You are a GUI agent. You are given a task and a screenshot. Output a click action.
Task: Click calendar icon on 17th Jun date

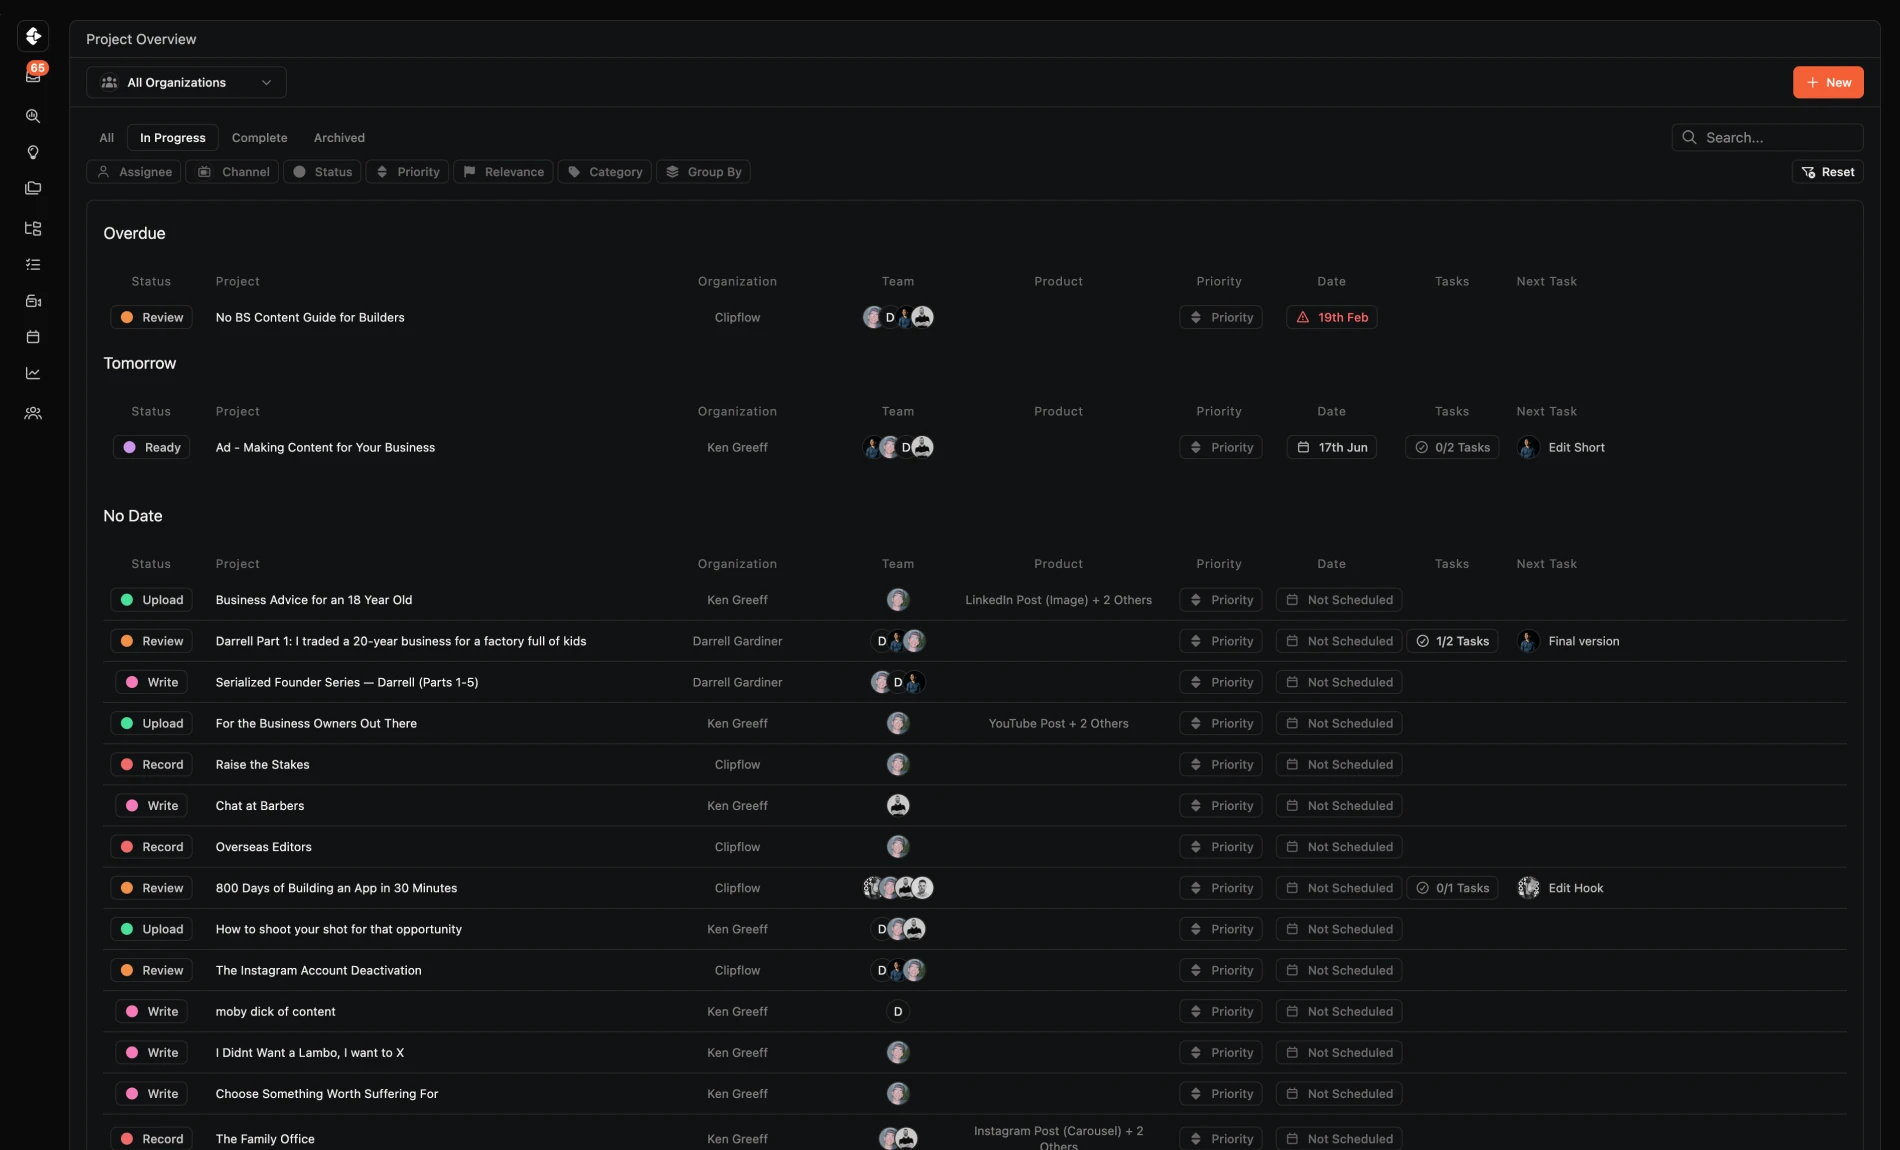click(x=1303, y=447)
